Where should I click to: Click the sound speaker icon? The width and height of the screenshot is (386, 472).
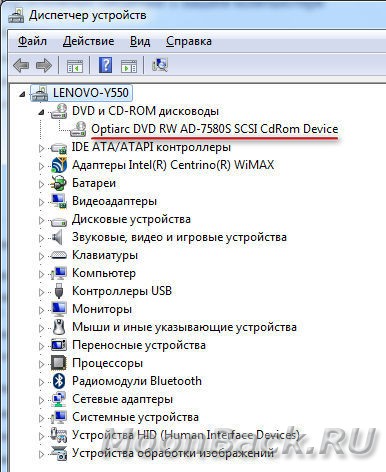[57, 237]
